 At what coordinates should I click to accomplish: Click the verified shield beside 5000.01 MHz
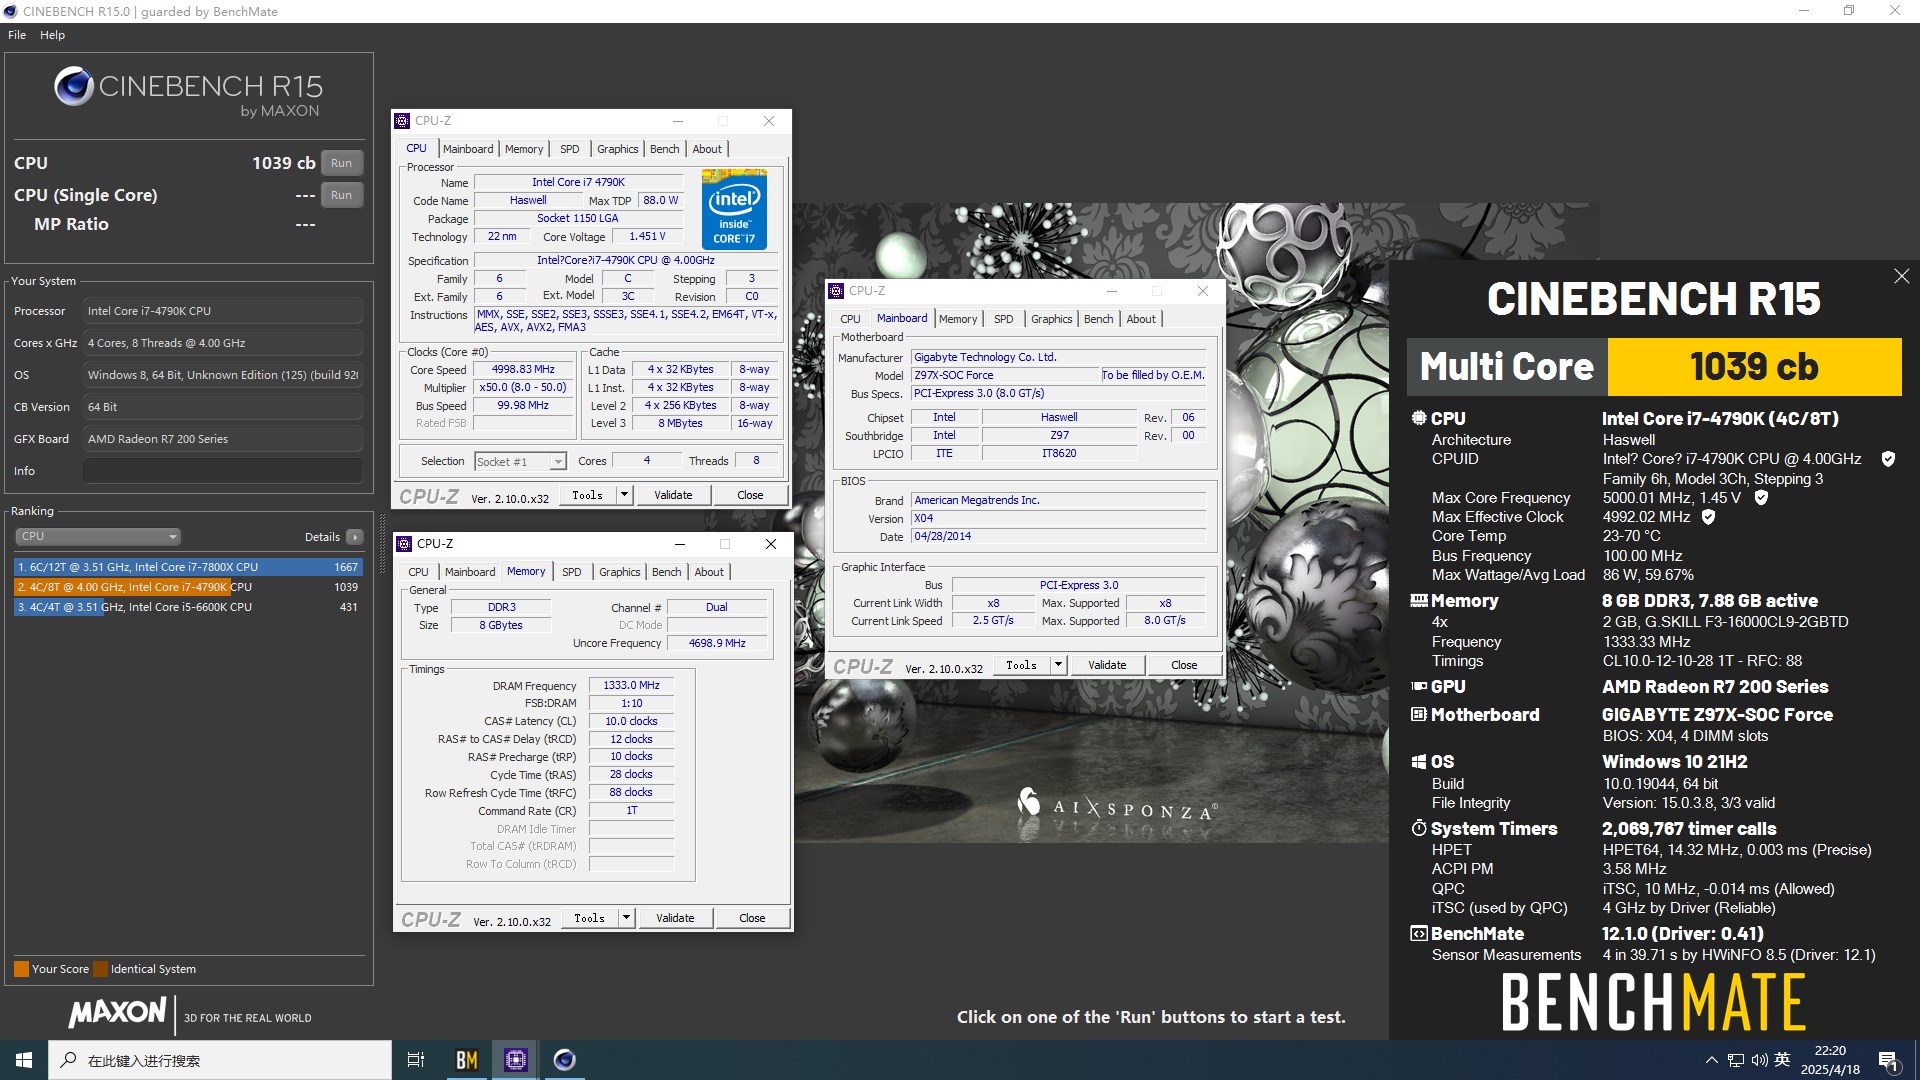click(x=1761, y=498)
